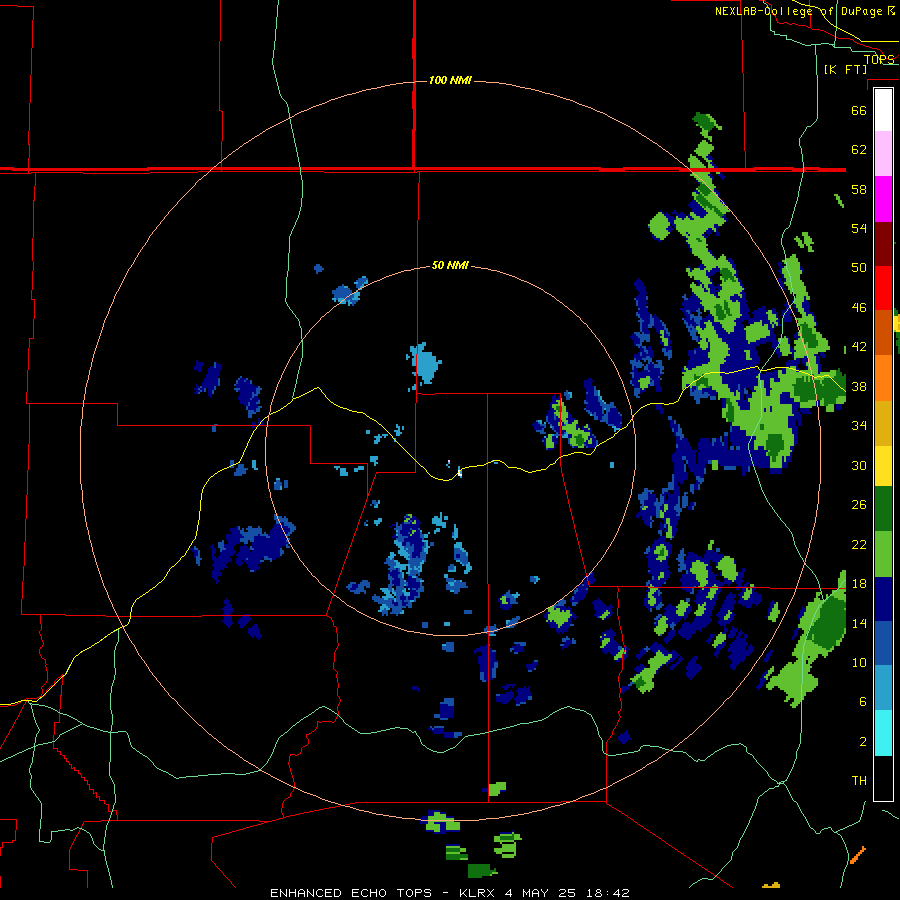
Task: Click the 'NEXLAB-College of DuPage' credit text
Action: tap(800, 11)
